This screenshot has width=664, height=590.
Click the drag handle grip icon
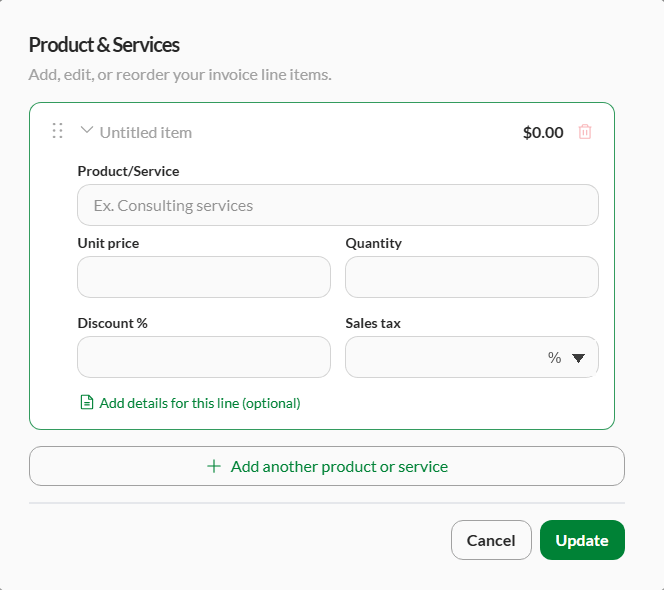tap(58, 131)
